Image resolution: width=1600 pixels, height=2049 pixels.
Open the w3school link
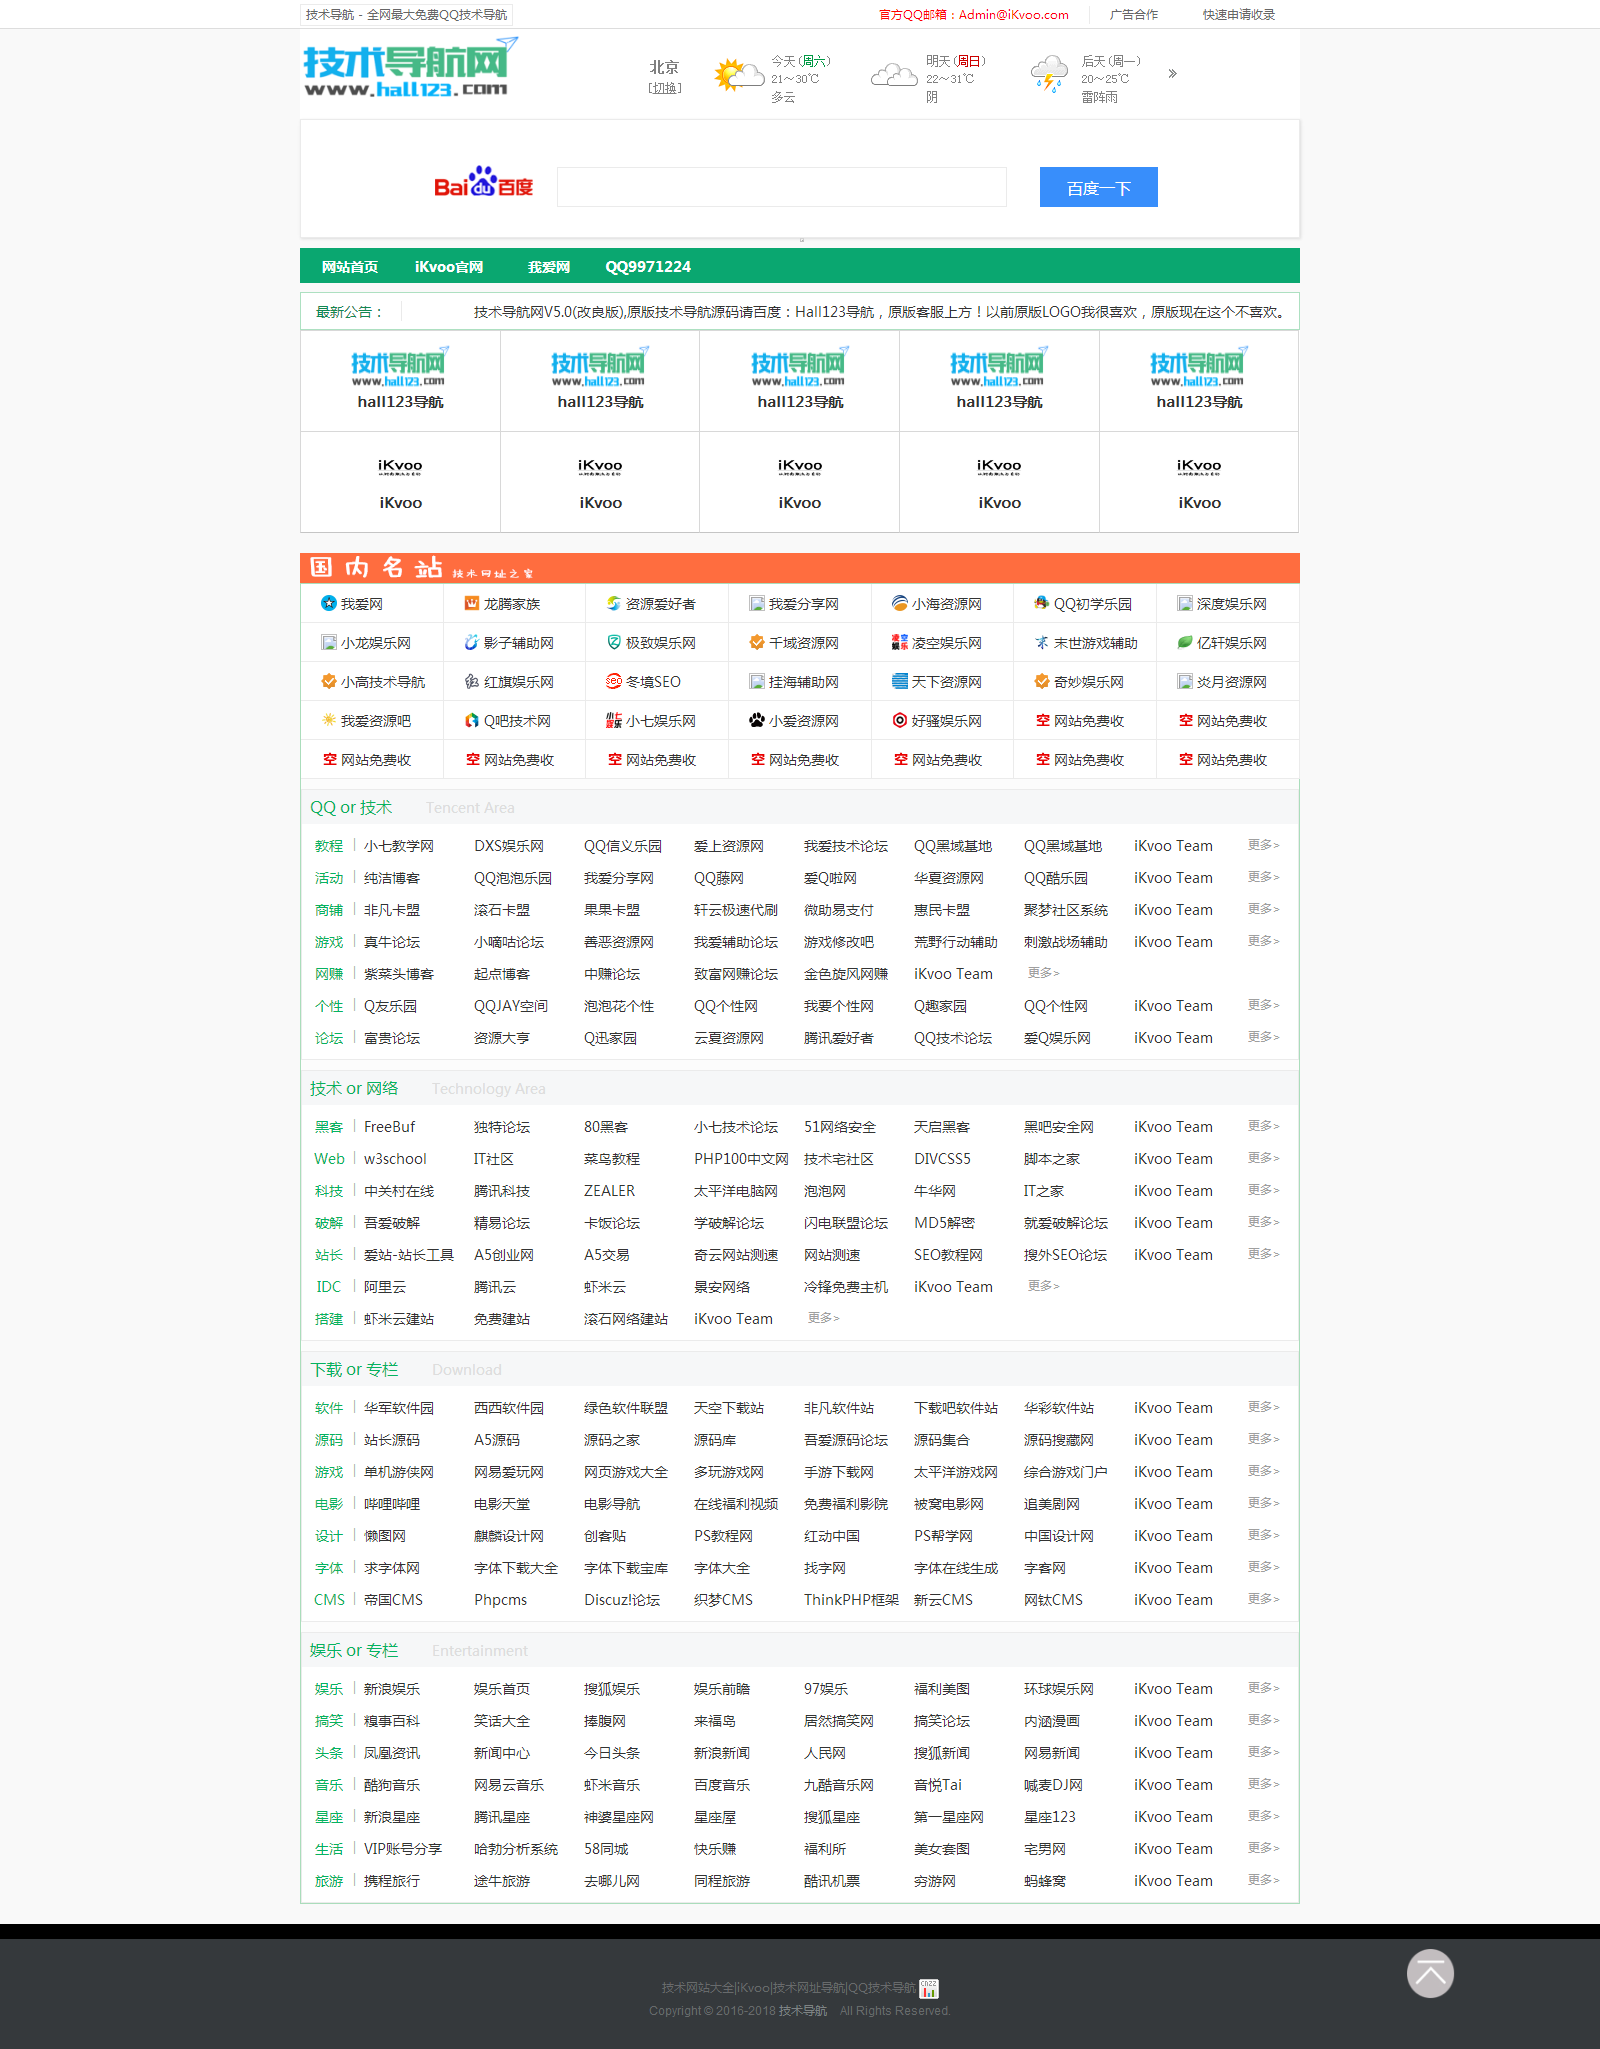(x=395, y=1159)
